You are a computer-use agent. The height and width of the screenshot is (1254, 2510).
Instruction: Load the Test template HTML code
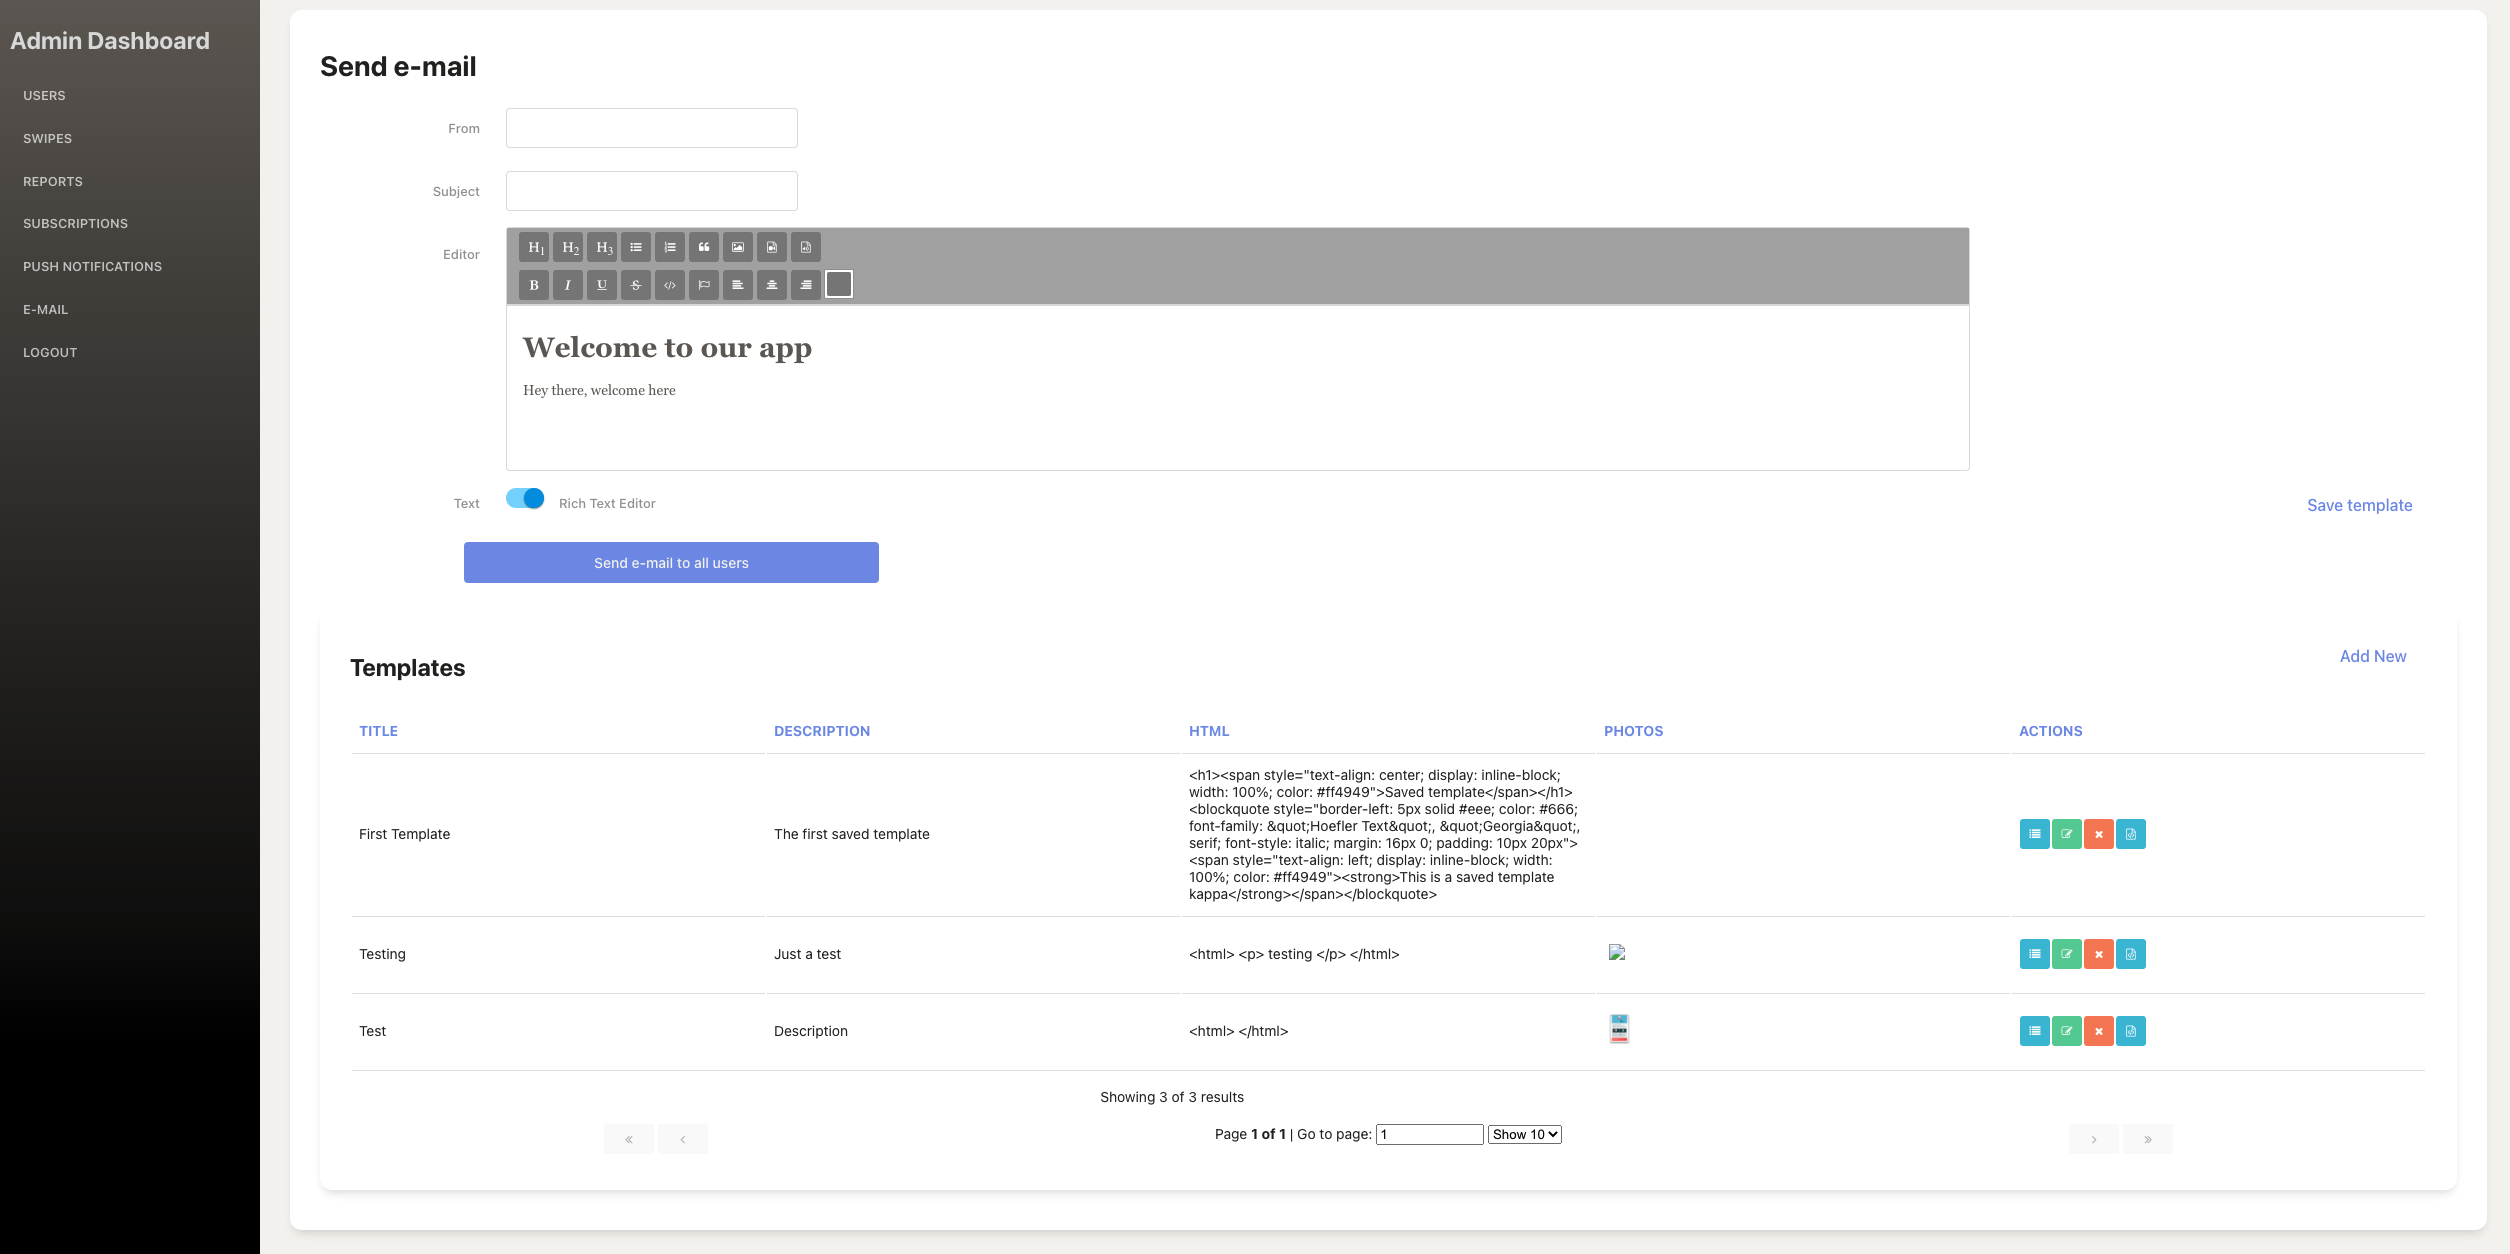click(x=2130, y=1031)
